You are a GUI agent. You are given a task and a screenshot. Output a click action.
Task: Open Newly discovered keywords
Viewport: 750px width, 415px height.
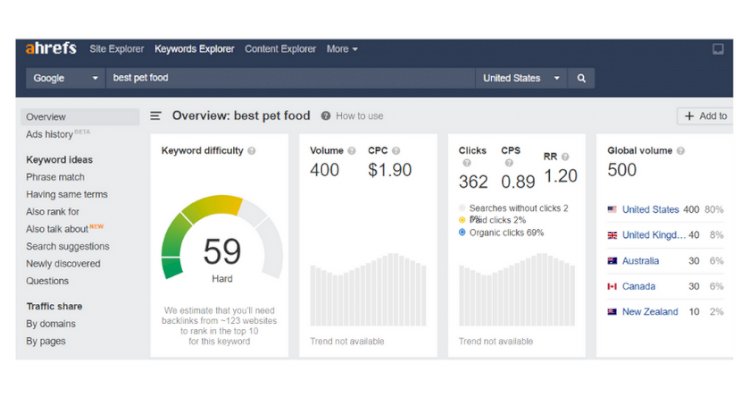coord(63,263)
